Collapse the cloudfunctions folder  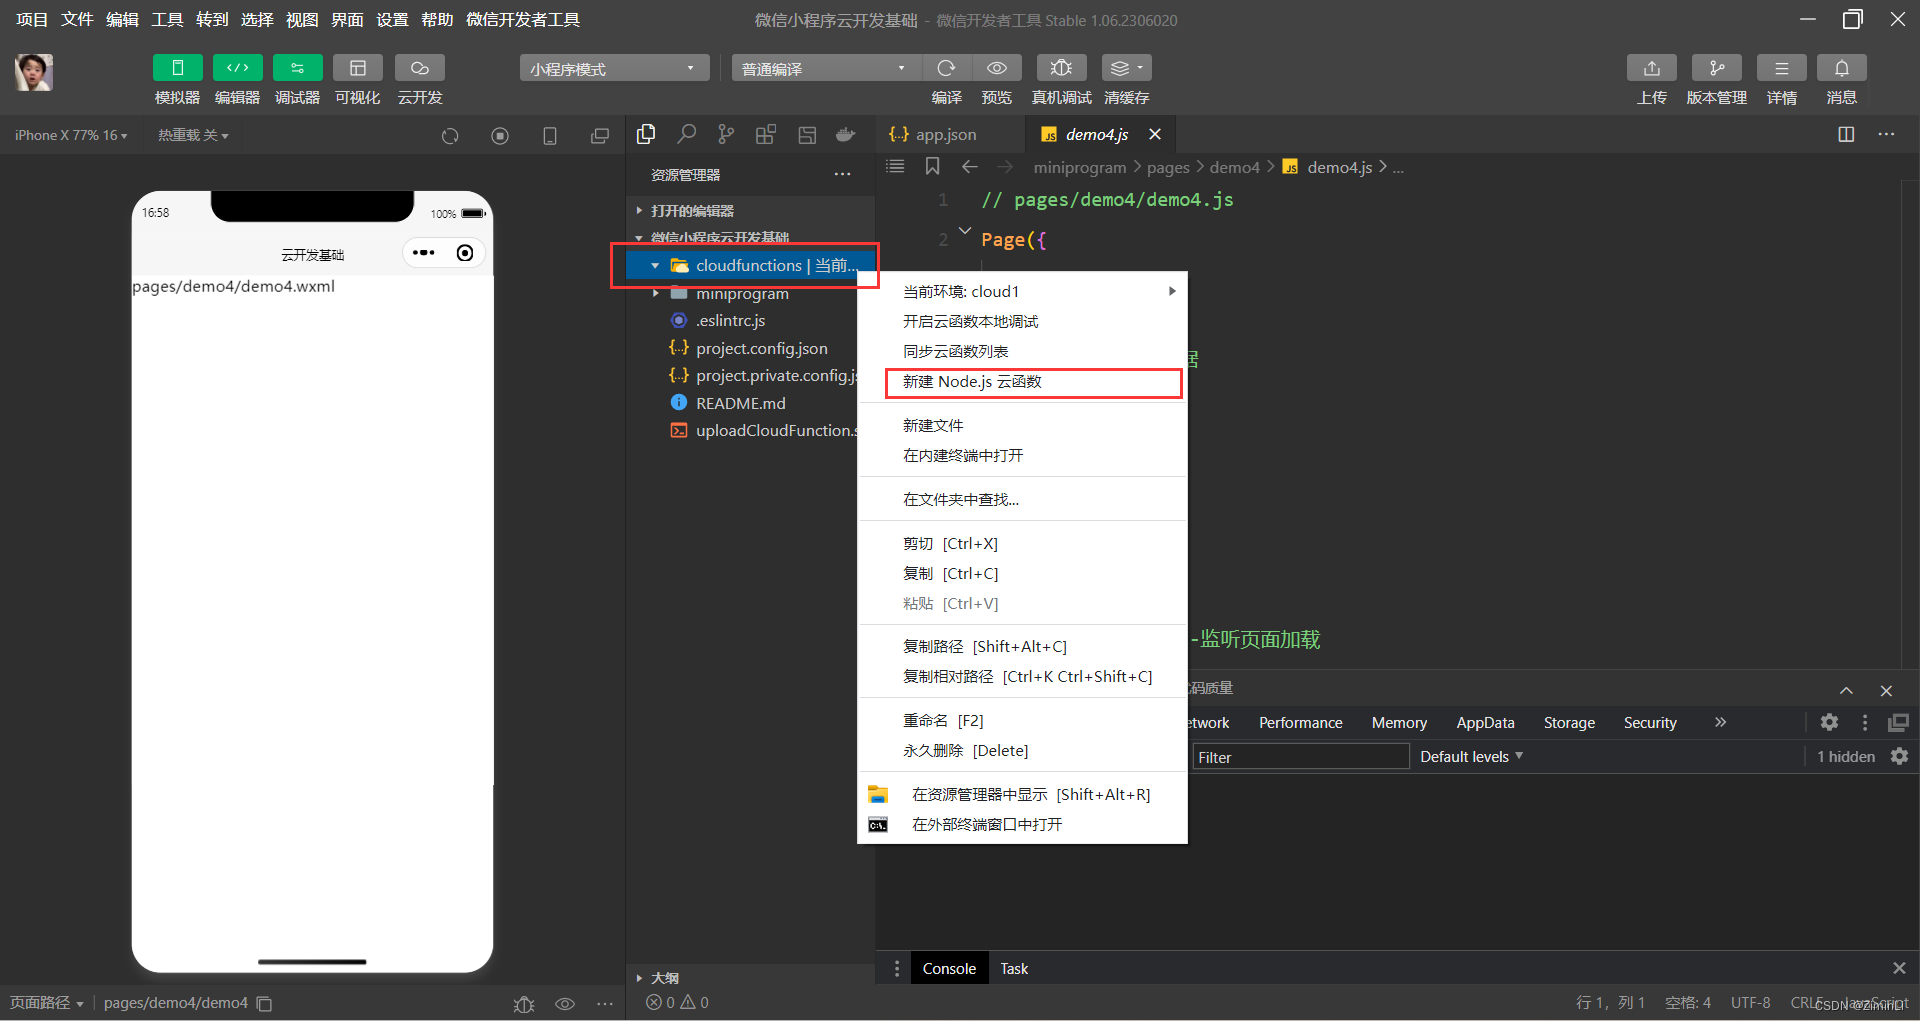click(x=655, y=266)
